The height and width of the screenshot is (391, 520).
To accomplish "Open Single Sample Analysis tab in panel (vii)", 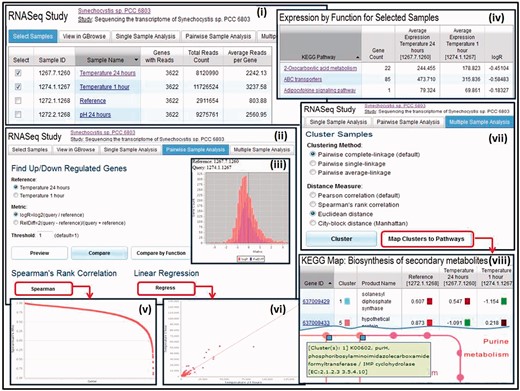I will 338,122.
